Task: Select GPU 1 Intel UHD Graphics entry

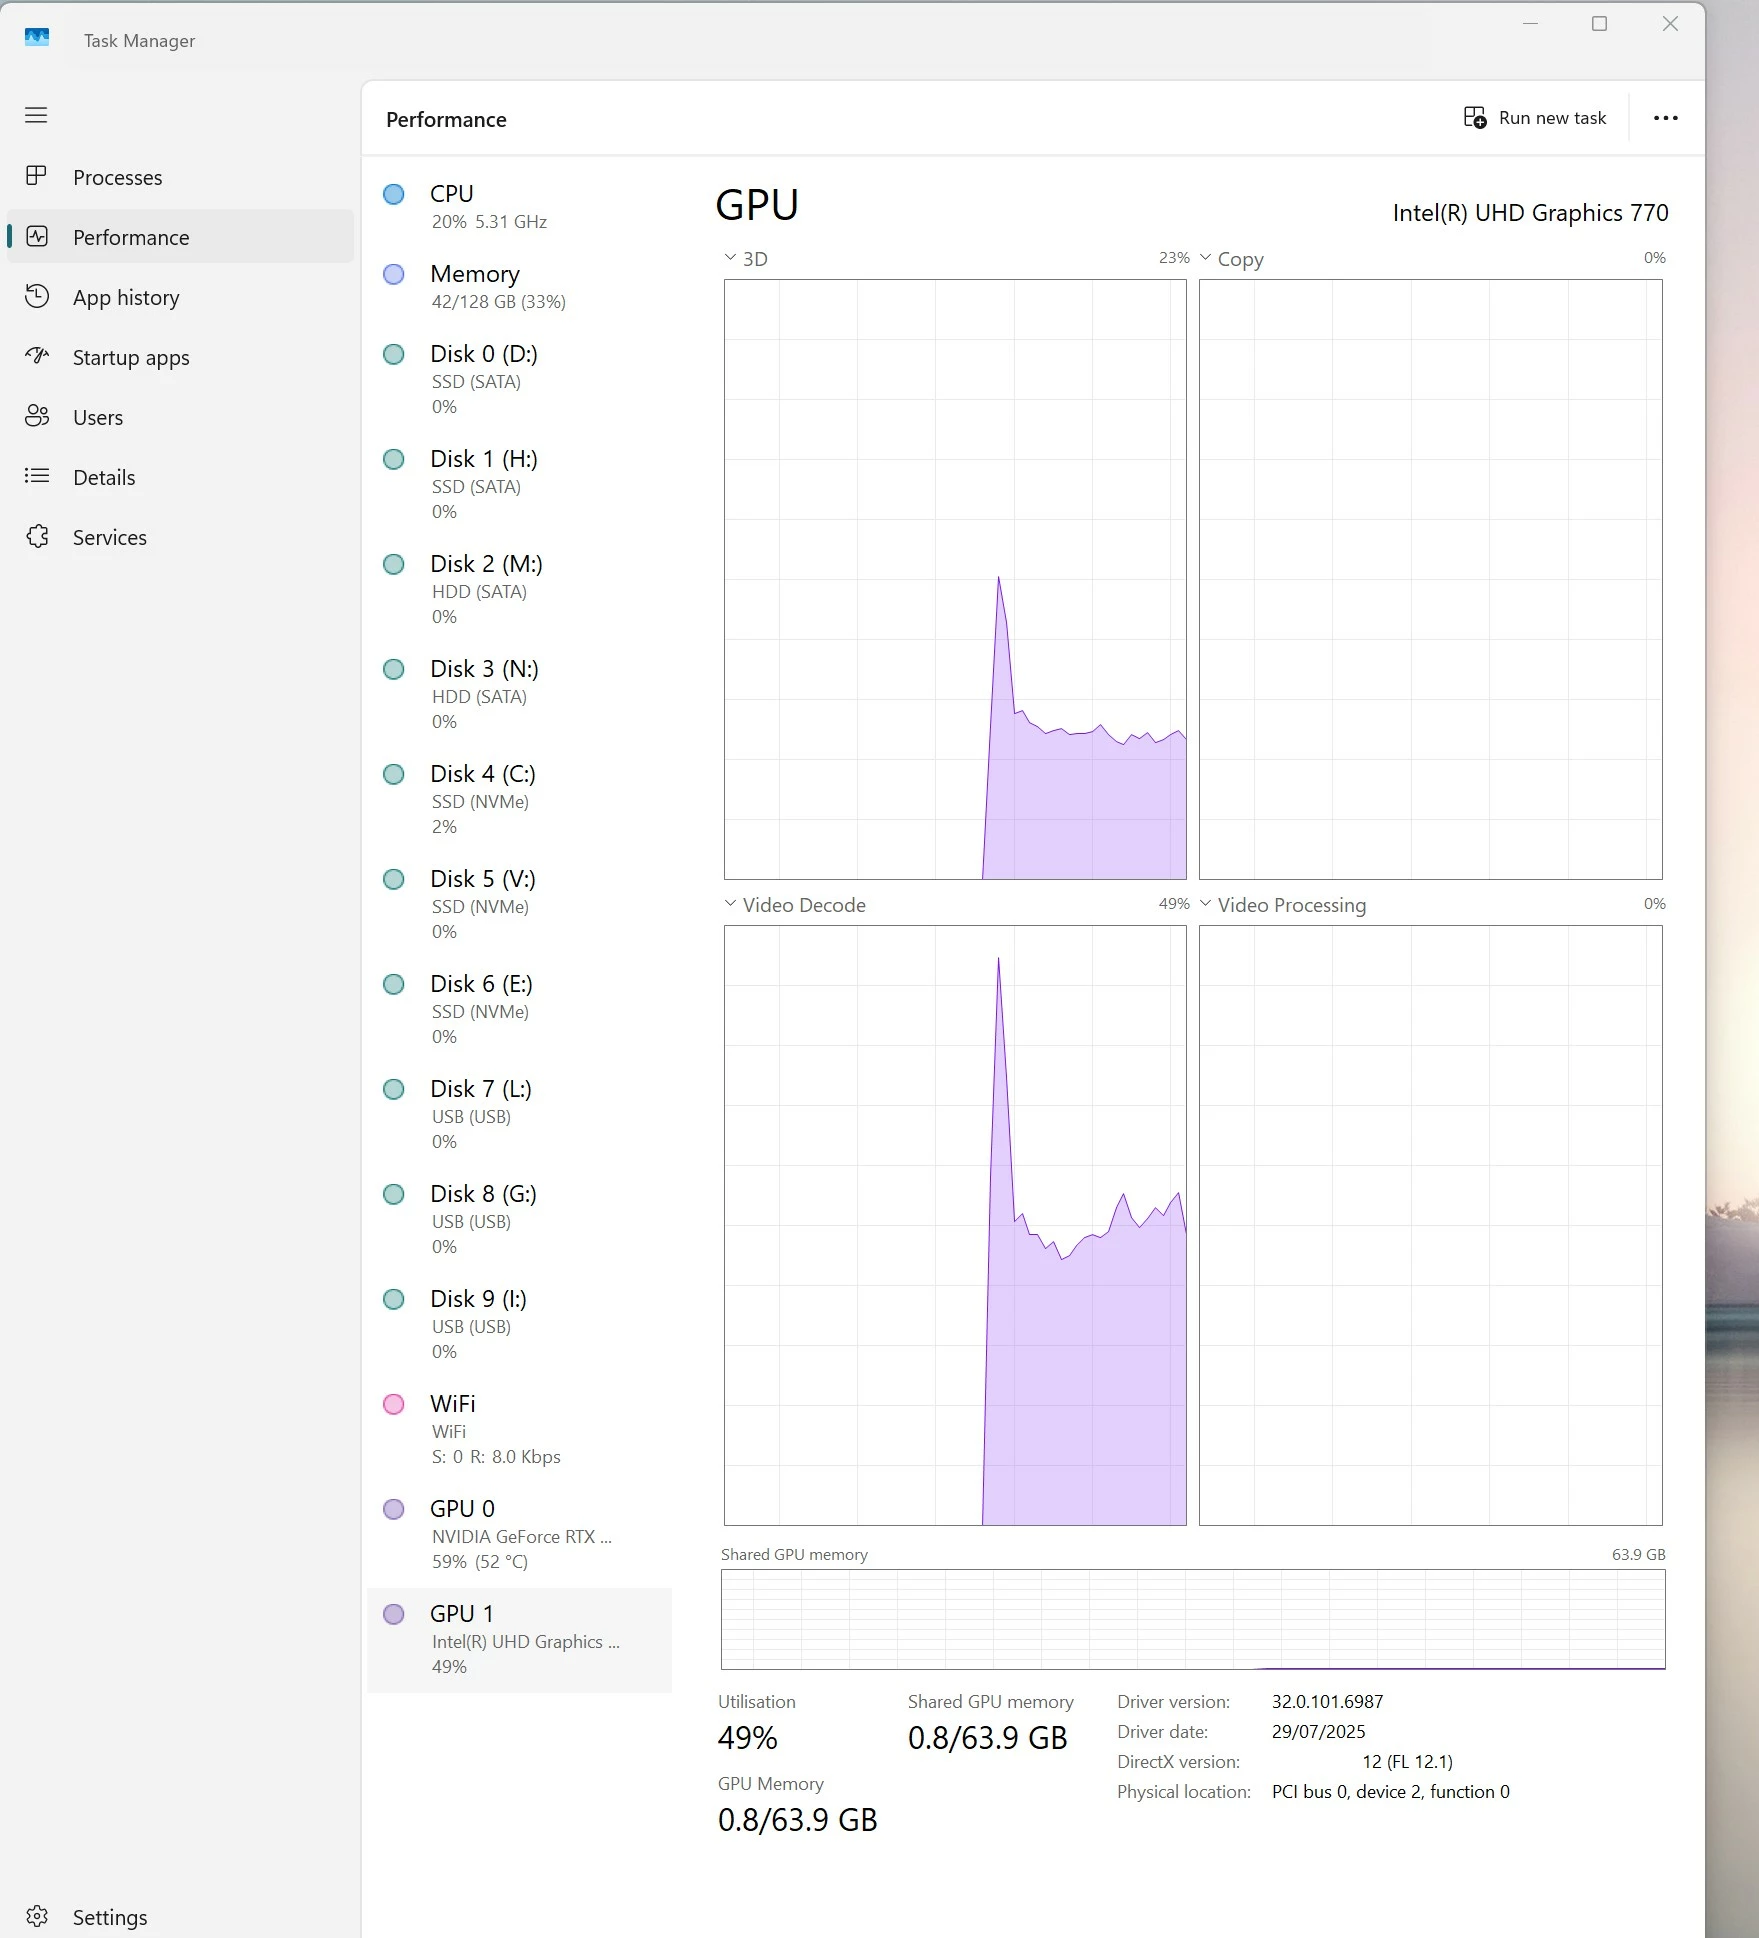Action: (519, 1640)
